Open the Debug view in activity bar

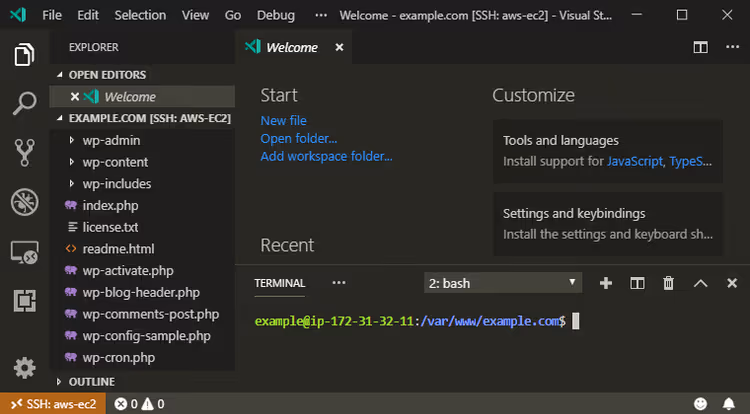coord(24,202)
